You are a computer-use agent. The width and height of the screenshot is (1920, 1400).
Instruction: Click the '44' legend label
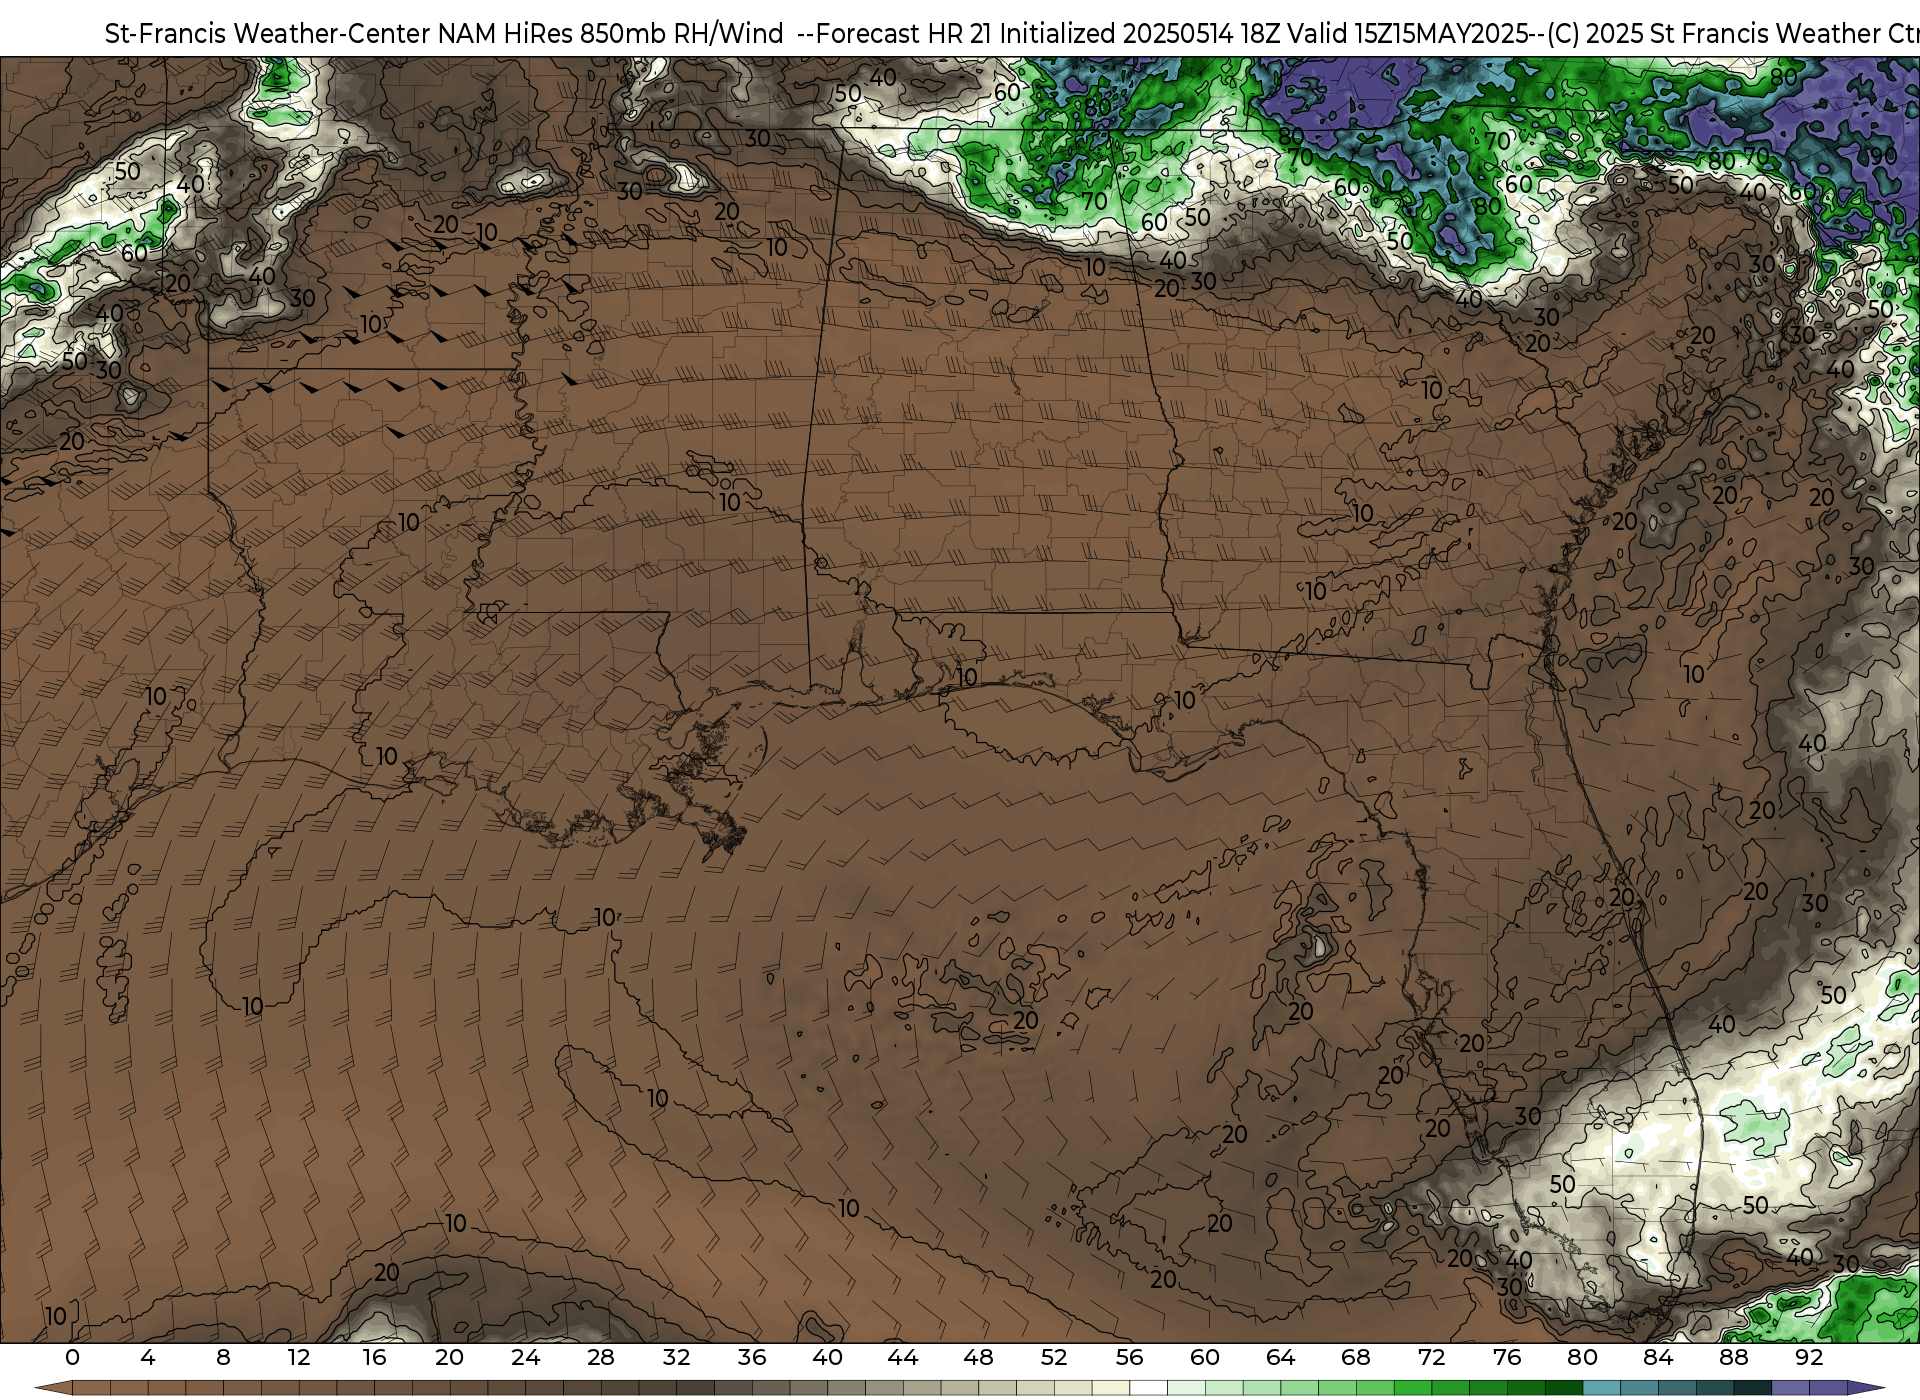click(x=903, y=1357)
